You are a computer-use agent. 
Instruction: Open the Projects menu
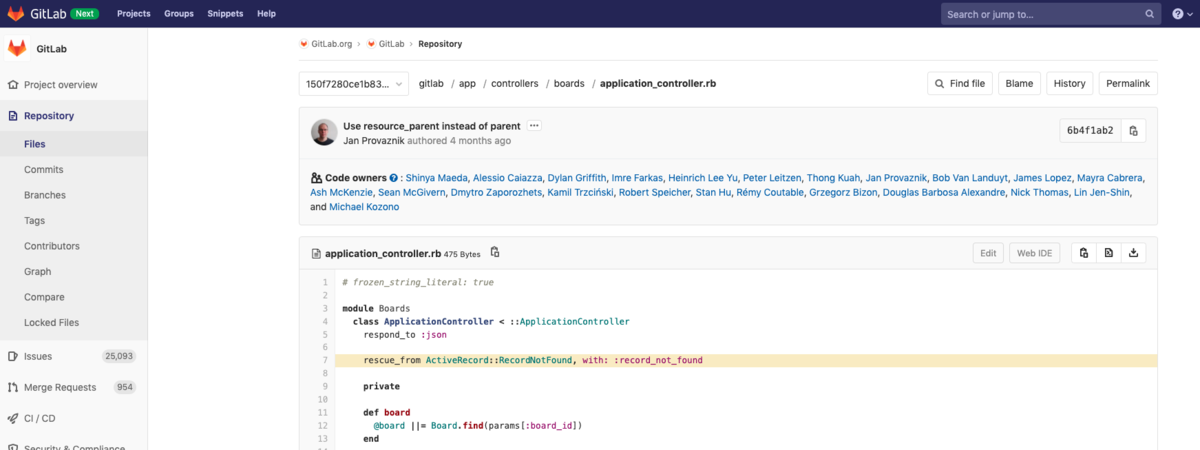(134, 14)
